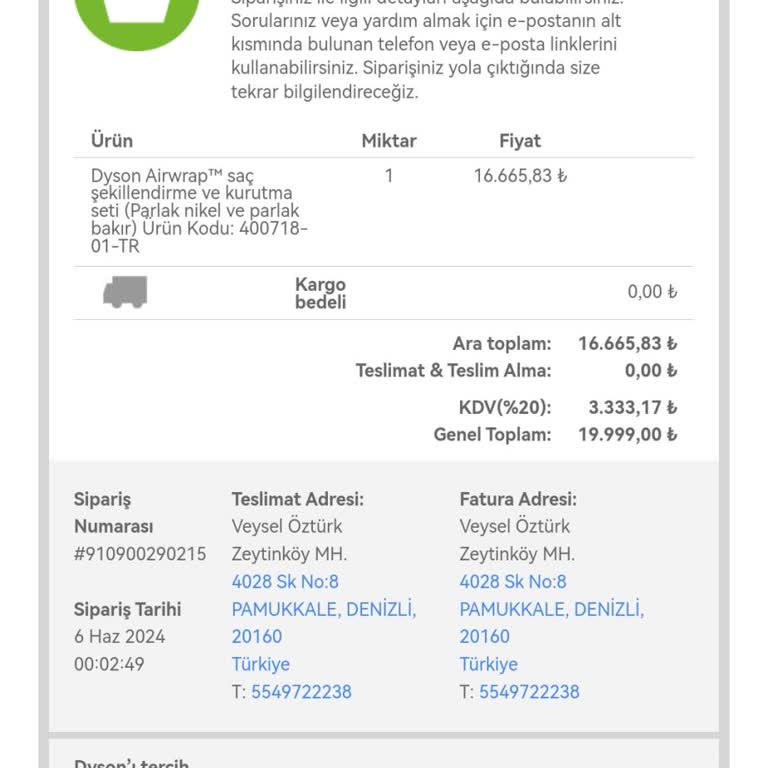Tap phone number under Fatura Adresi

pos(529,692)
